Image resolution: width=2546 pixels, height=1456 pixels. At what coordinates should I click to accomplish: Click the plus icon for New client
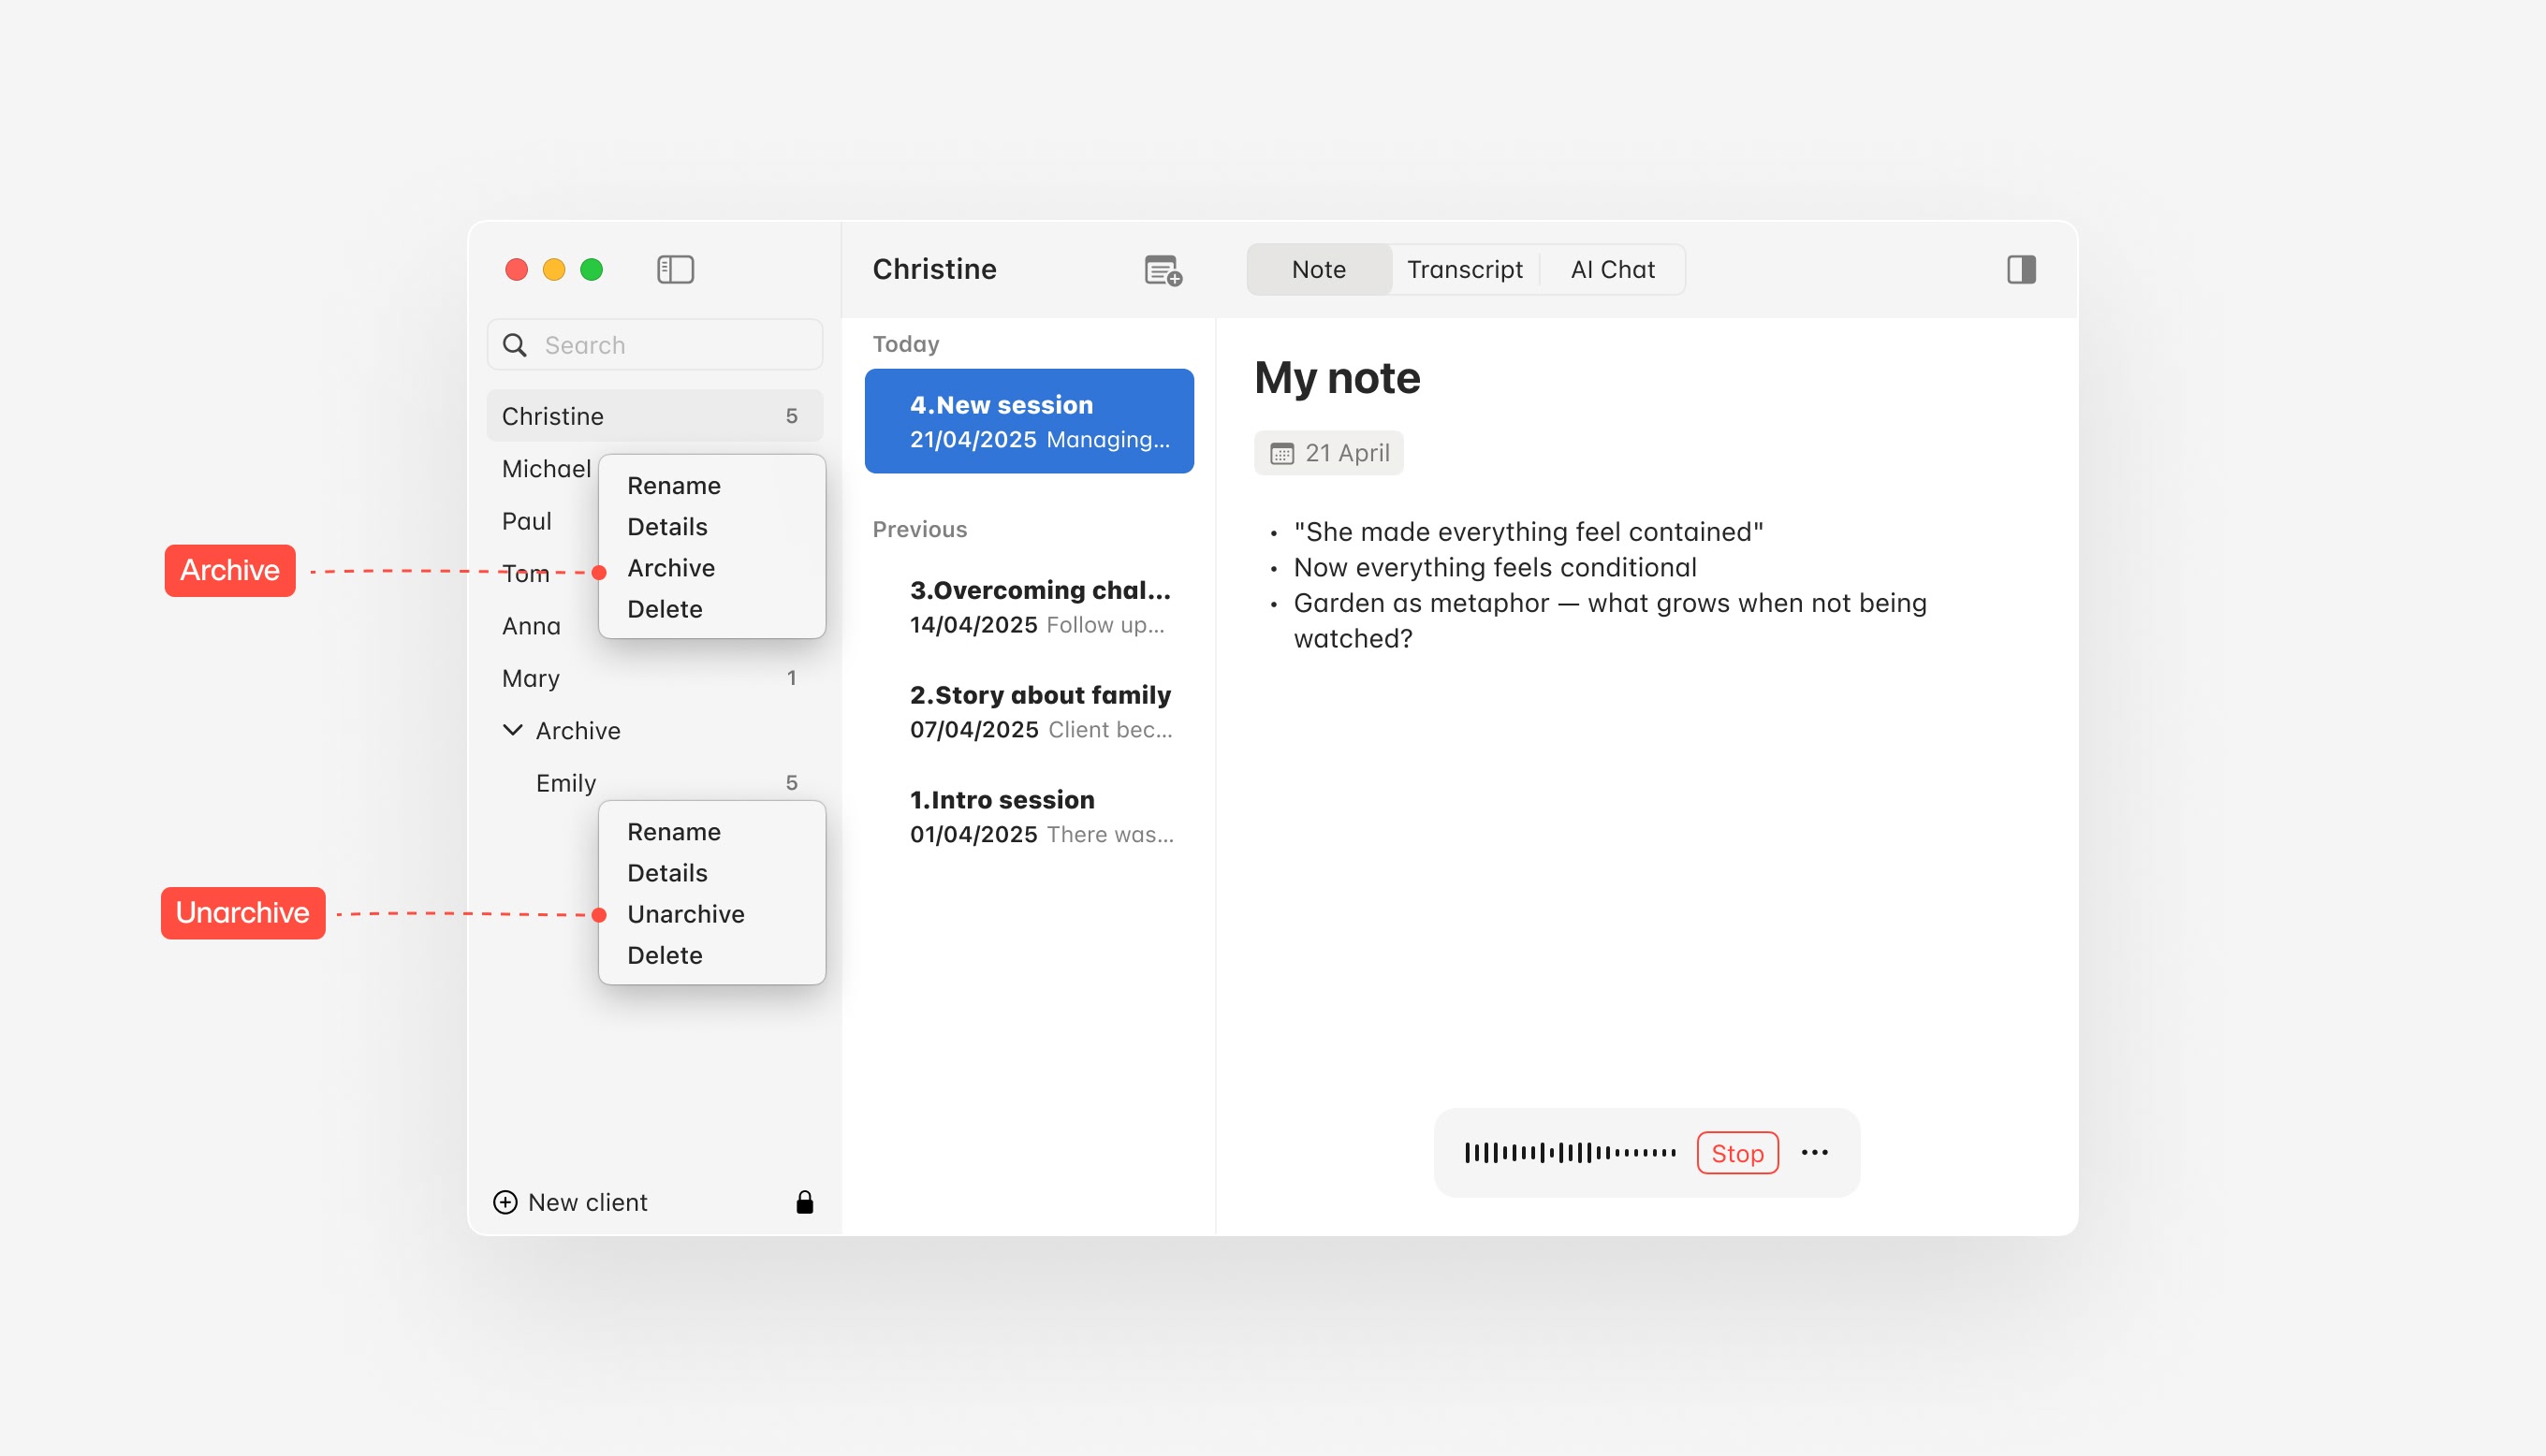505,1202
